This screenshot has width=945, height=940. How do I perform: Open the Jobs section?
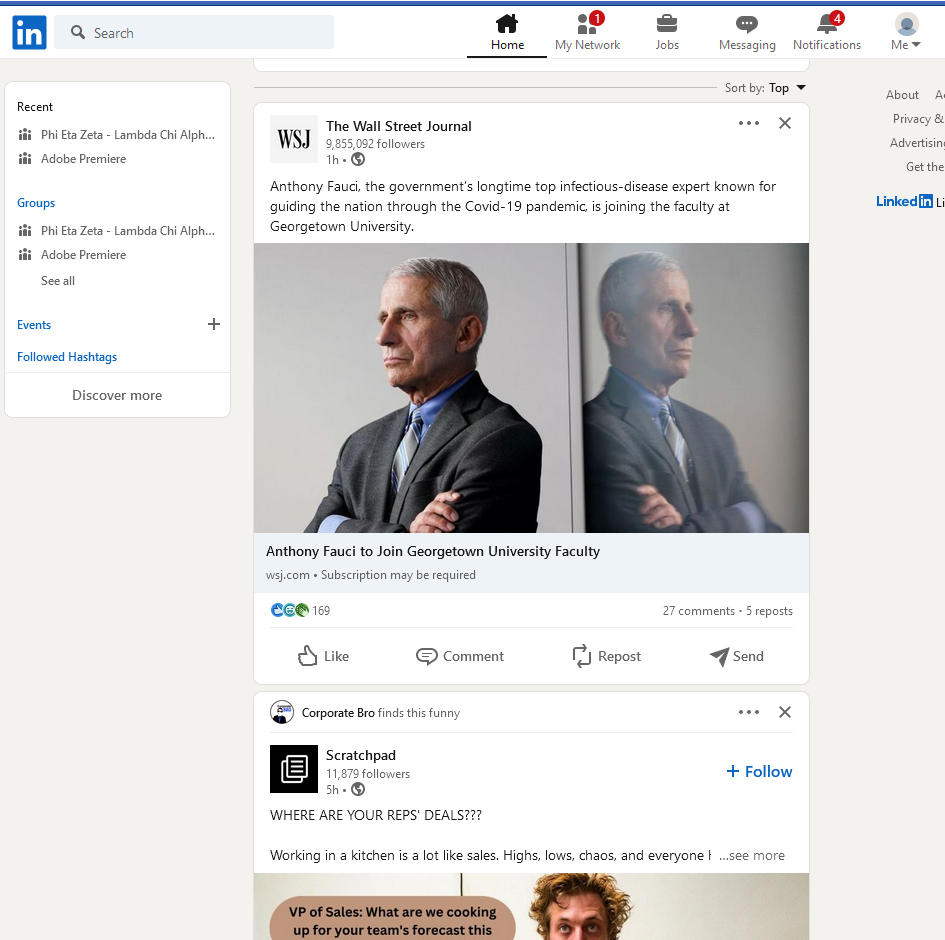tap(666, 32)
